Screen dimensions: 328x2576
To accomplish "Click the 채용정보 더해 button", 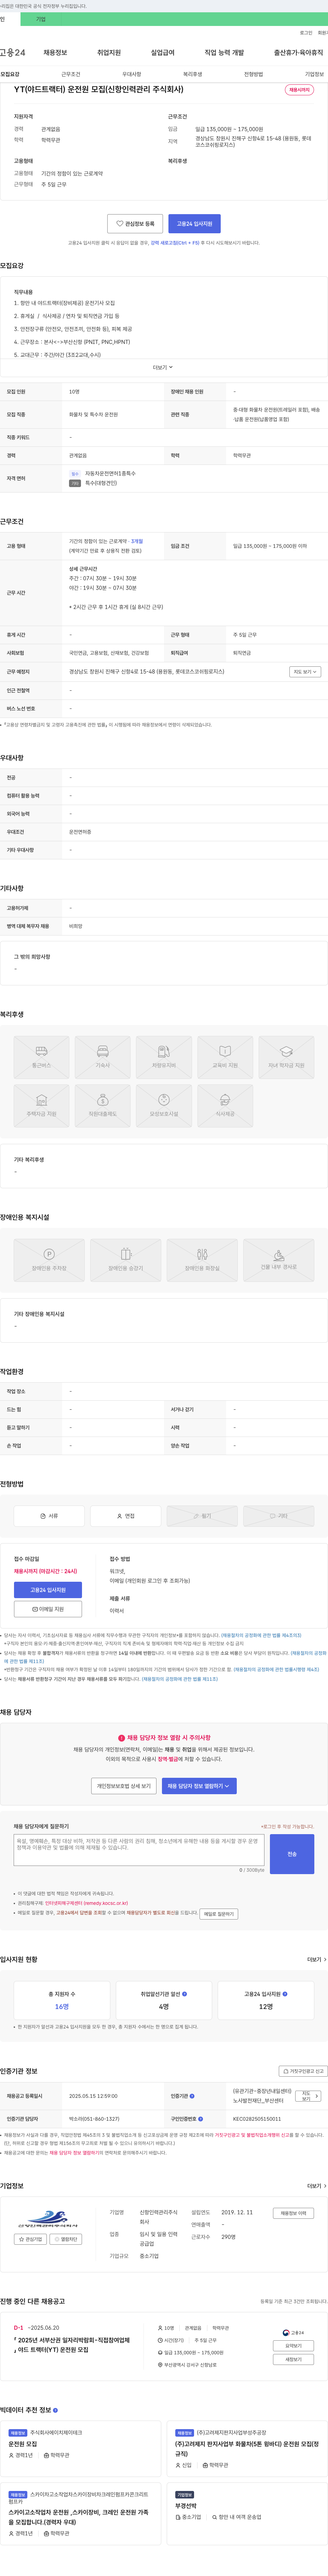I will click(293, 2213).
